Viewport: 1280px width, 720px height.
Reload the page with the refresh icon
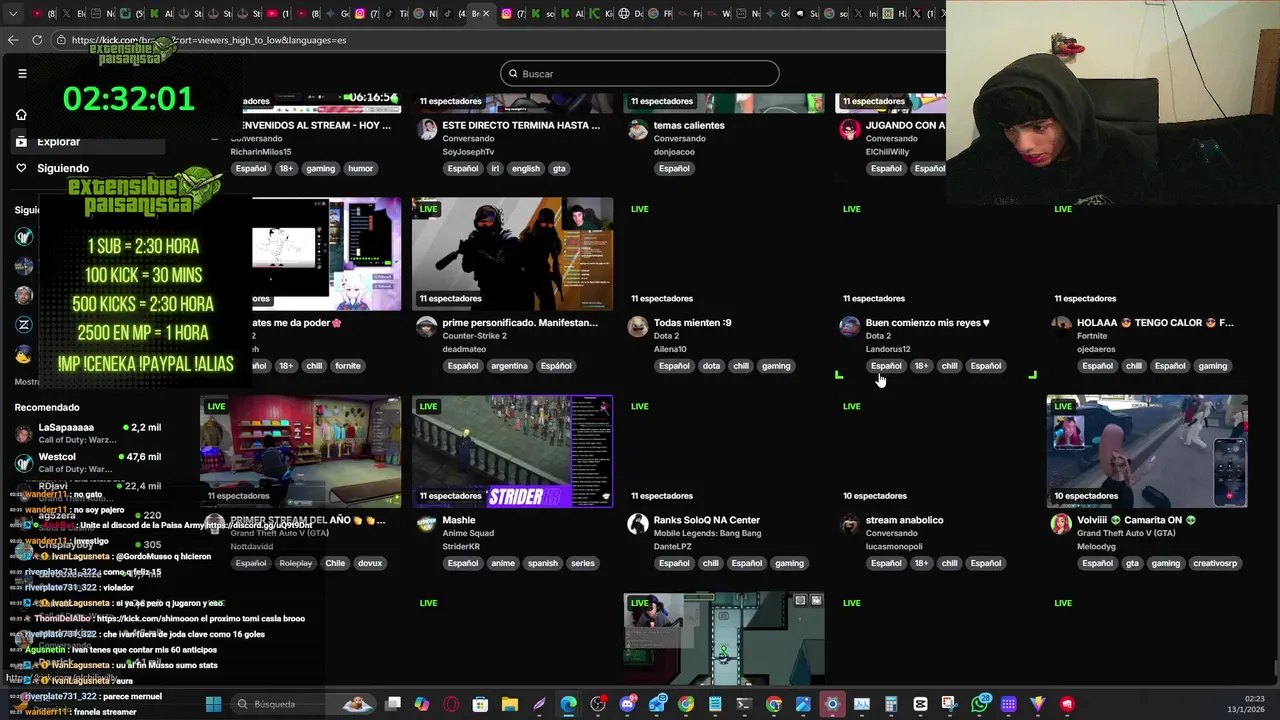point(37,40)
